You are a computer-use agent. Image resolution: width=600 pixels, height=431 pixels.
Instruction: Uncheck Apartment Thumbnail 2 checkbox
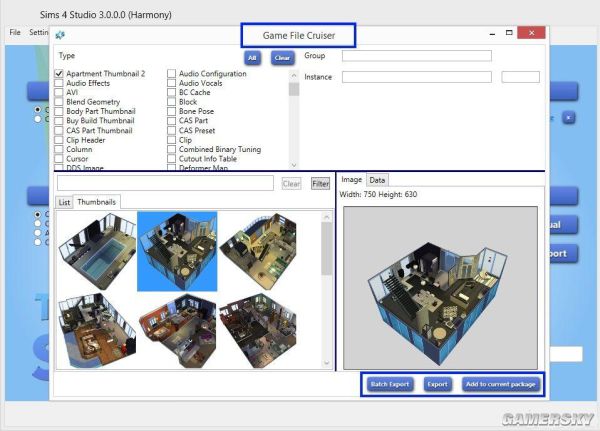coord(59,73)
